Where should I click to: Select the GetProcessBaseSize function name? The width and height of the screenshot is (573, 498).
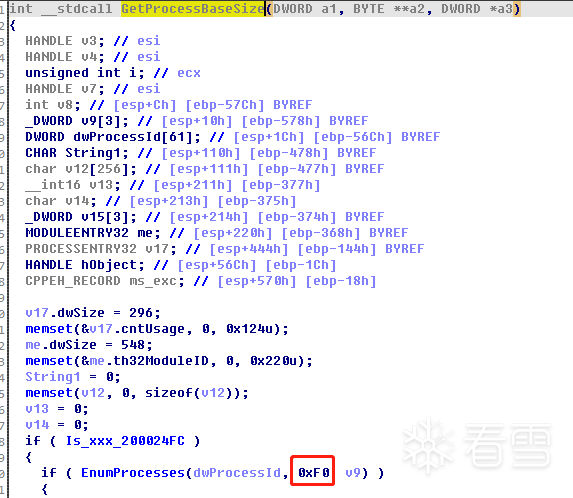(193, 8)
